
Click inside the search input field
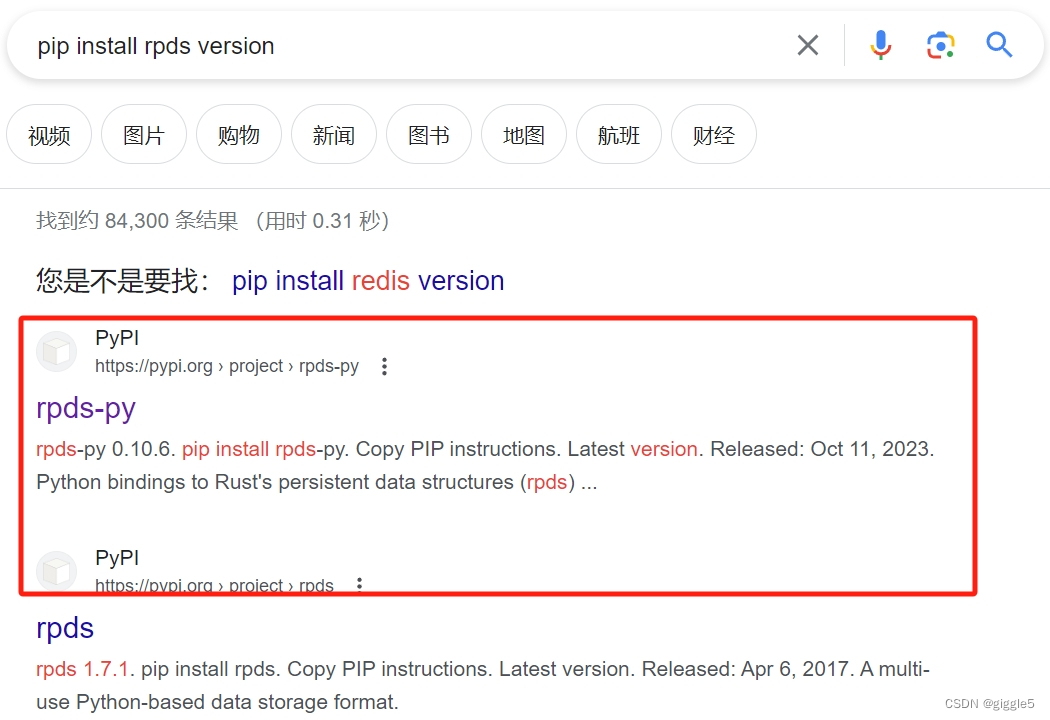[400, 44]
